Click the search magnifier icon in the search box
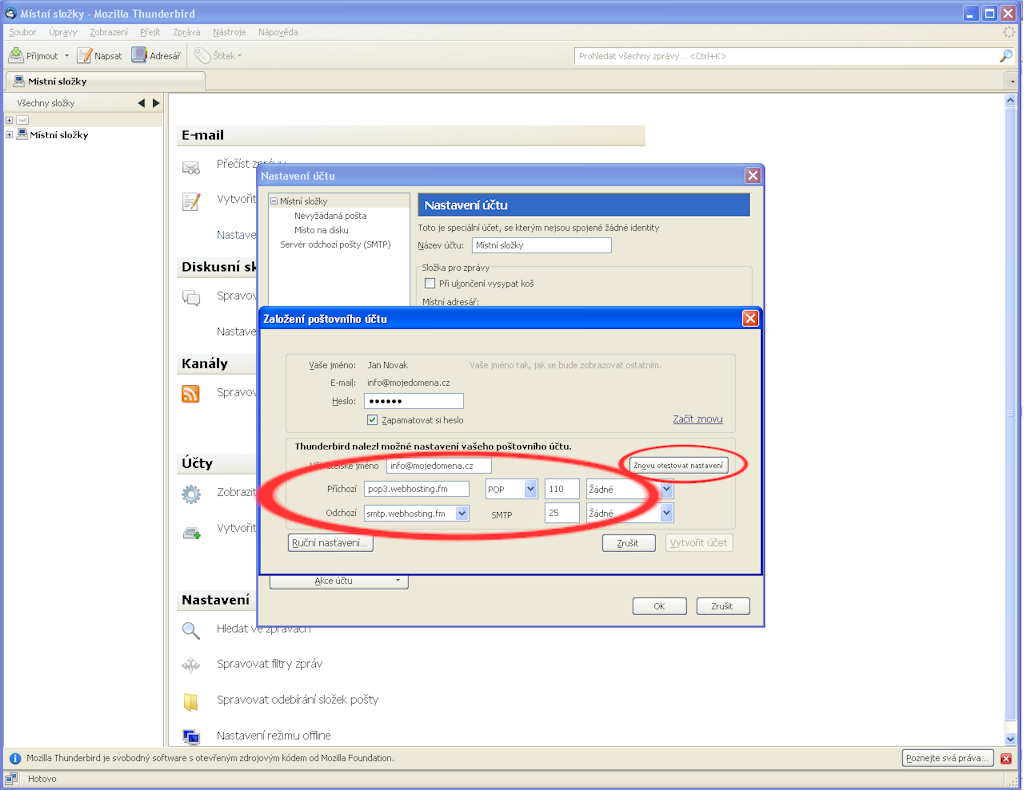Screen dimensions: 1024x791 1006,56
